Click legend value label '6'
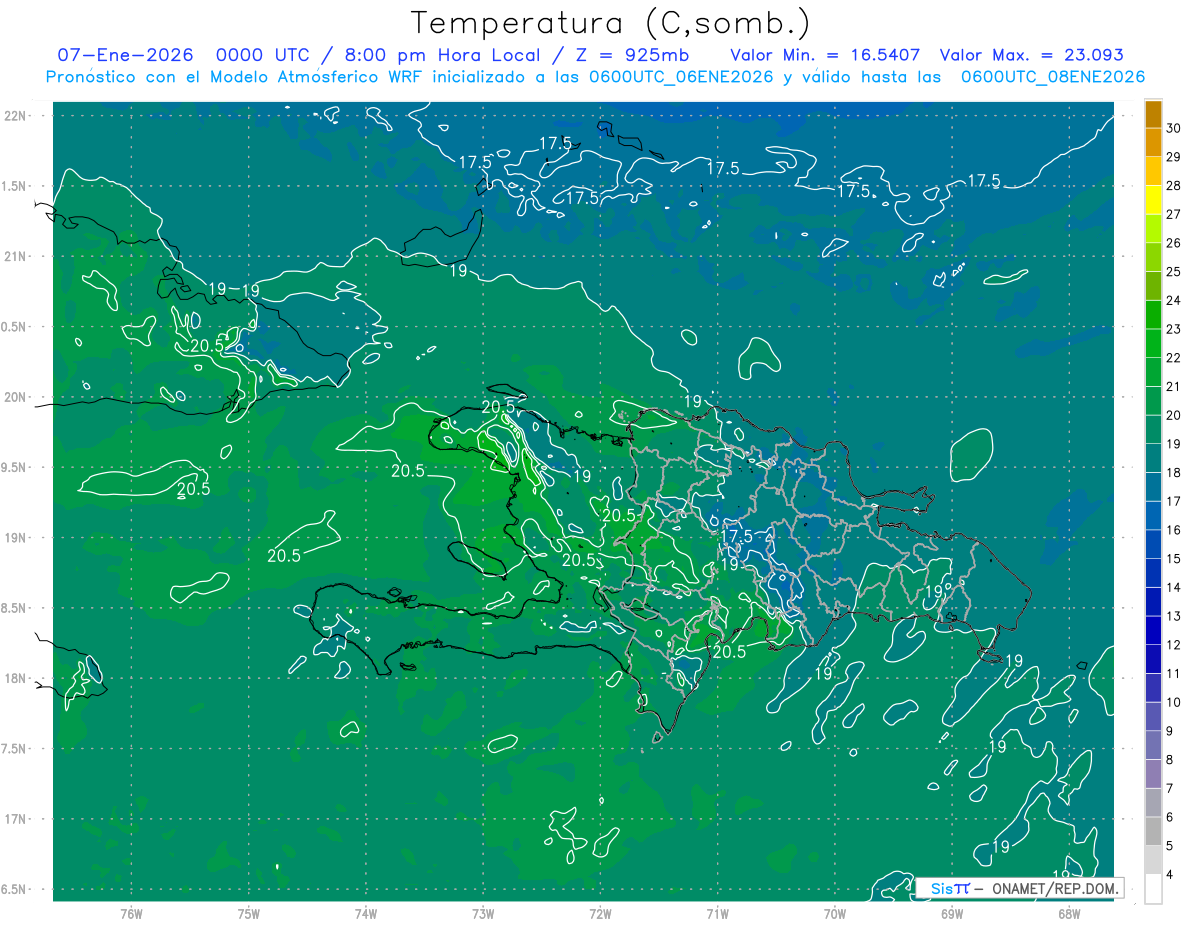1200x927 pixels. tap(1171, 816)
